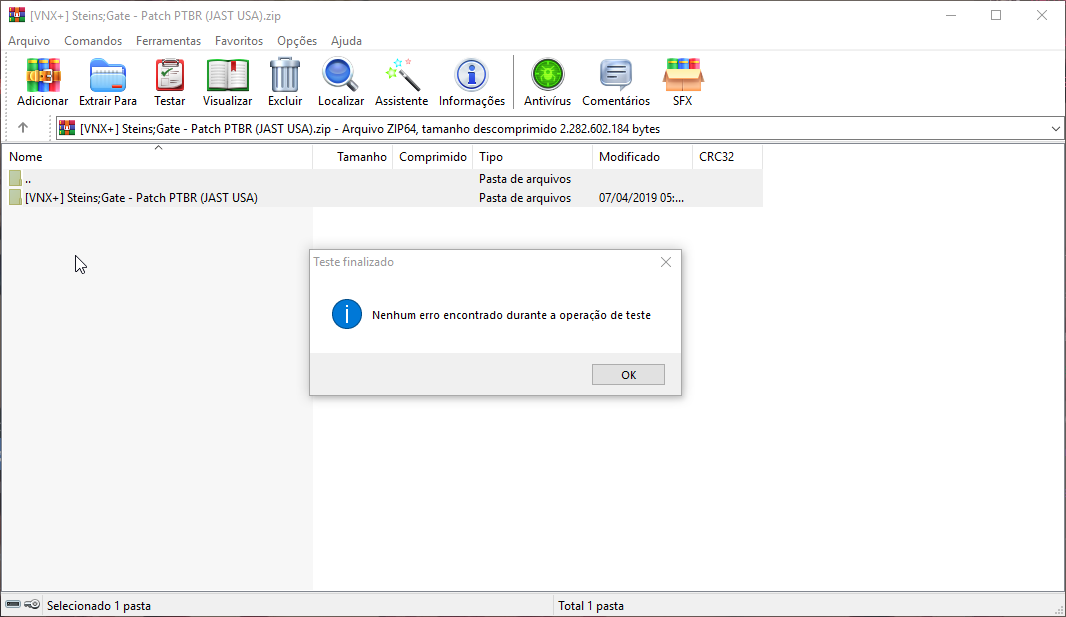The width and height of the screenshot is (1066, 617).
Task: Open the Favoritos menu
Action: pyautogui.click(x=239, y=41)
